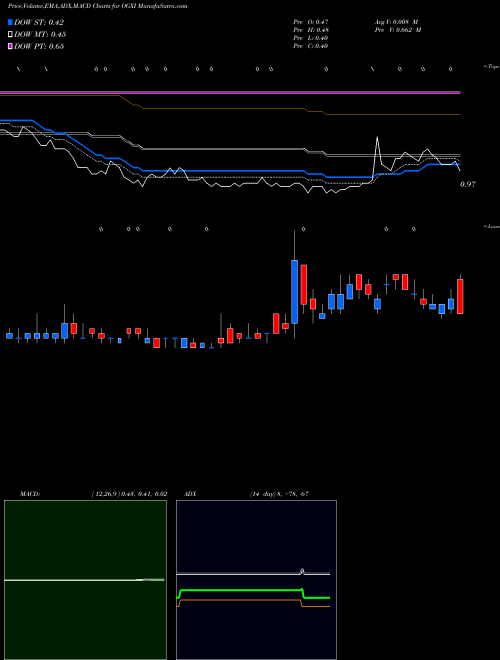Screen dimensions: 500x660
Task: Open the dark blue ADX indicator chart
Action: tap(256, 580)
